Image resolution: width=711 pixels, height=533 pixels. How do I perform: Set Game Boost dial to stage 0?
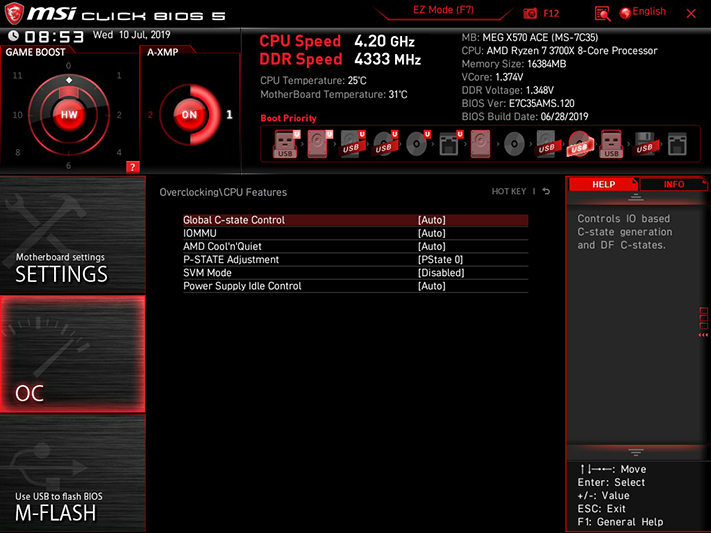[68, 66]
